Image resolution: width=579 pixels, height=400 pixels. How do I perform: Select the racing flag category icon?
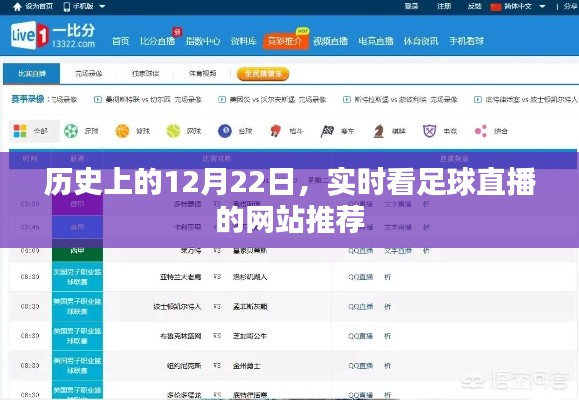327,131
